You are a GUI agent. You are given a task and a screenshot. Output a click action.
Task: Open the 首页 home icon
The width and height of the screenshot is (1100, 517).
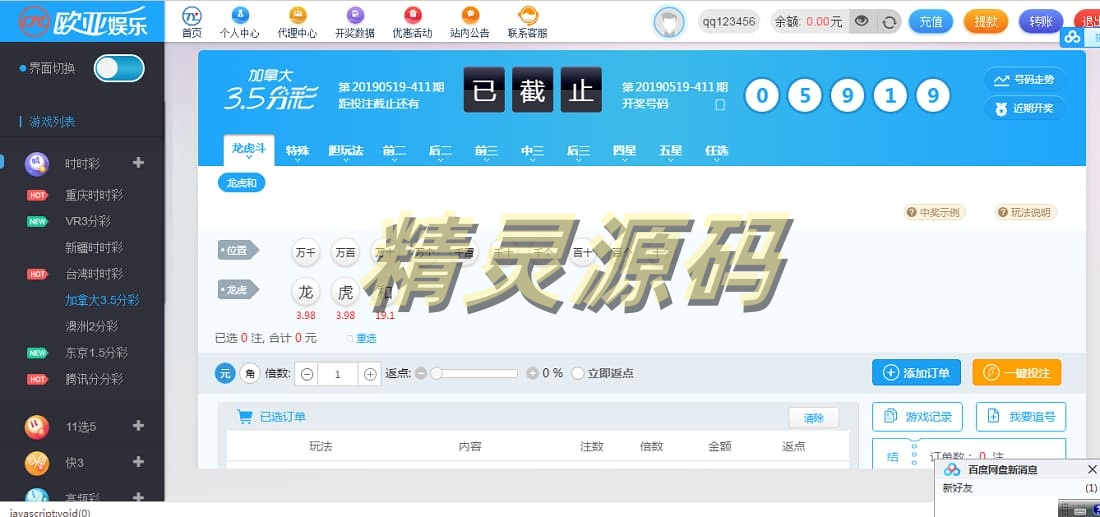click(x=191, y=16)
